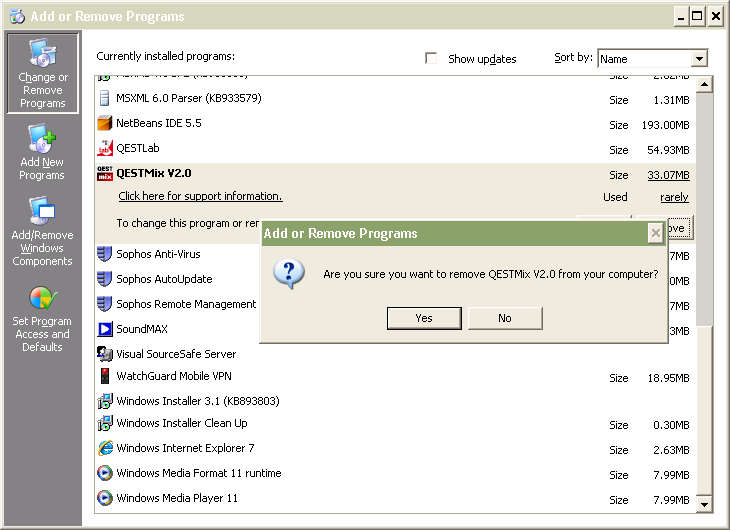Open the Sort by dropdown

[699, 59]
